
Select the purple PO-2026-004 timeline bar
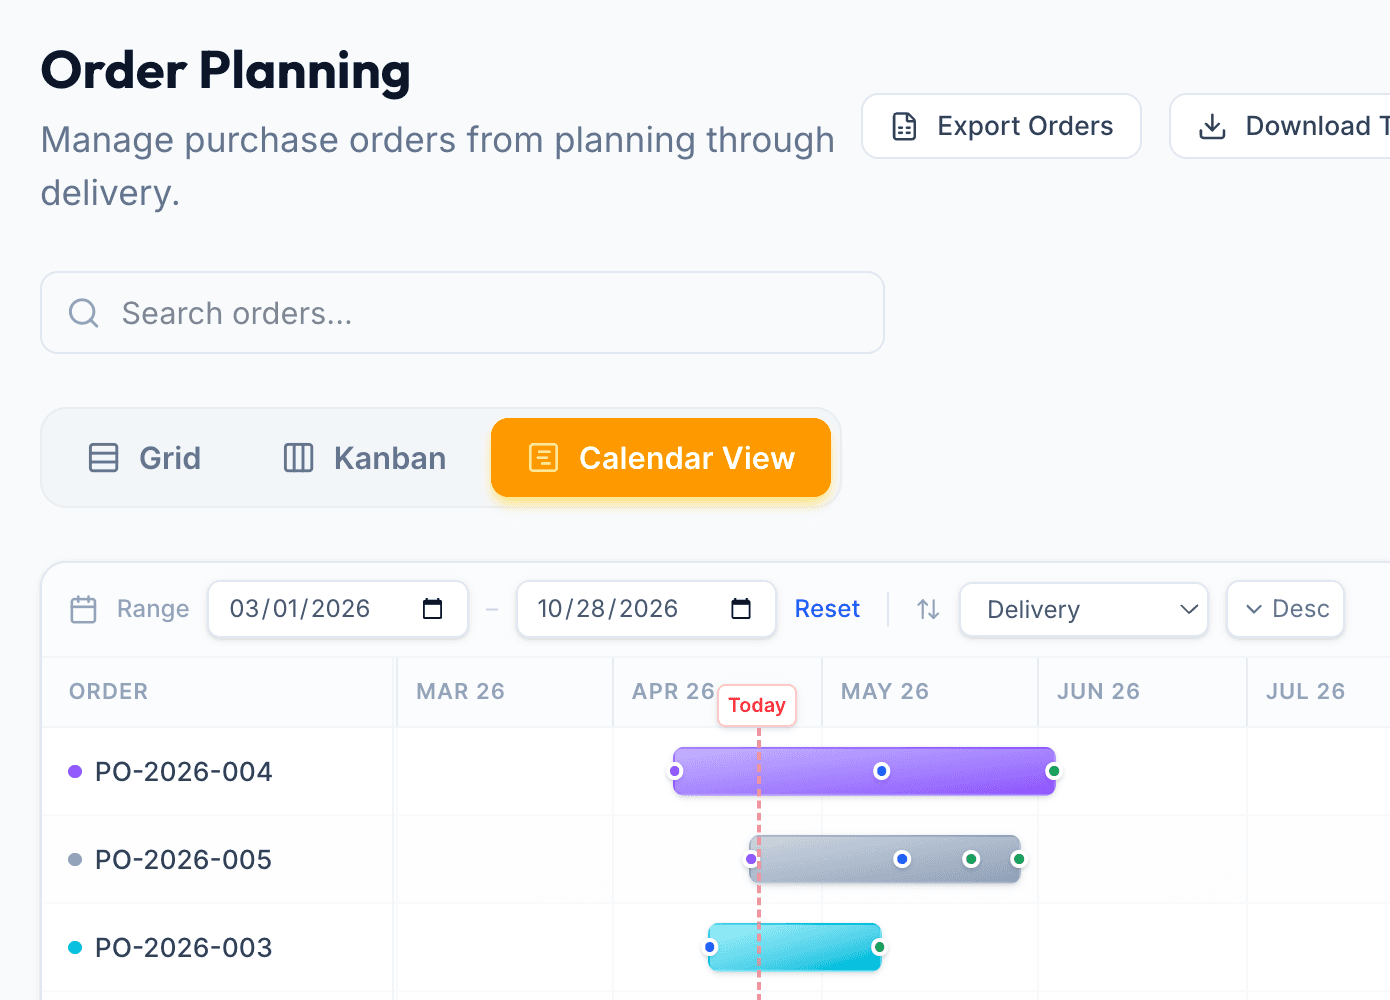pos(864,771)
